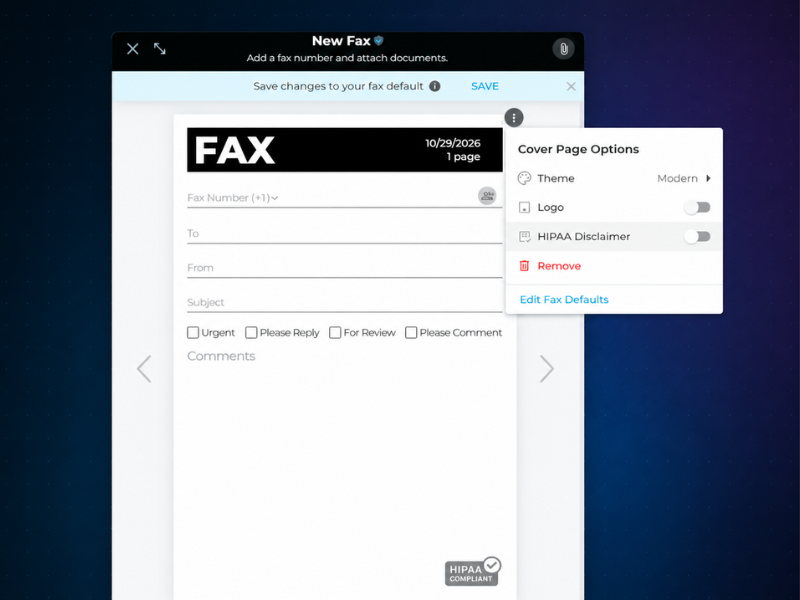
Task: Click the Logo menu entry label
Action: pyautogui.click(x=551, y=208)
